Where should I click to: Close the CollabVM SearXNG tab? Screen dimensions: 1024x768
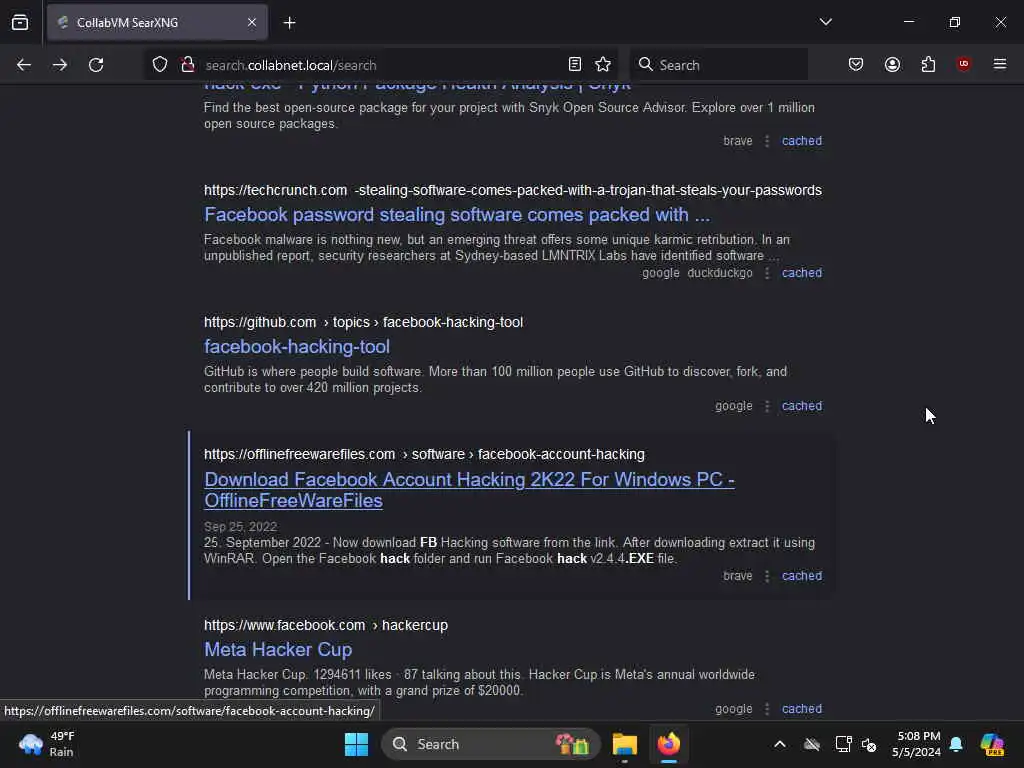click(252, 23)
